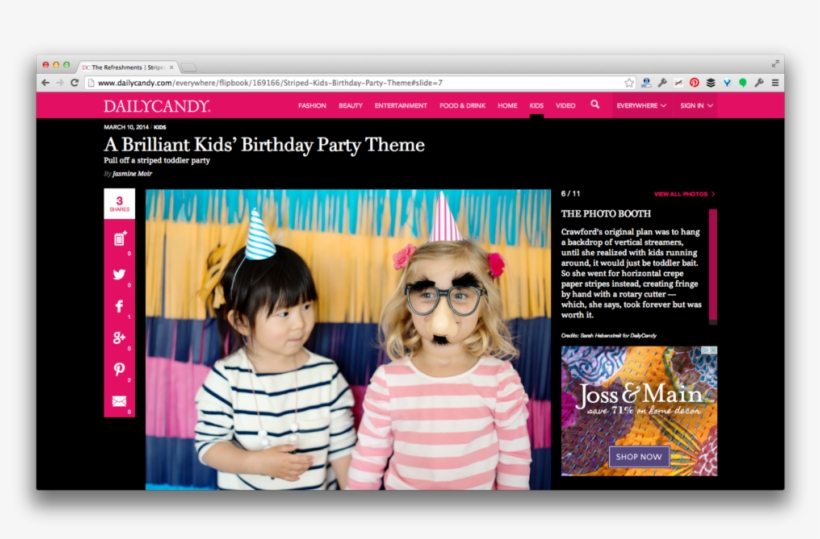Click the clipboard save icon in the share bar
This screenshot has width=820, height=539.
click(120, 238)
